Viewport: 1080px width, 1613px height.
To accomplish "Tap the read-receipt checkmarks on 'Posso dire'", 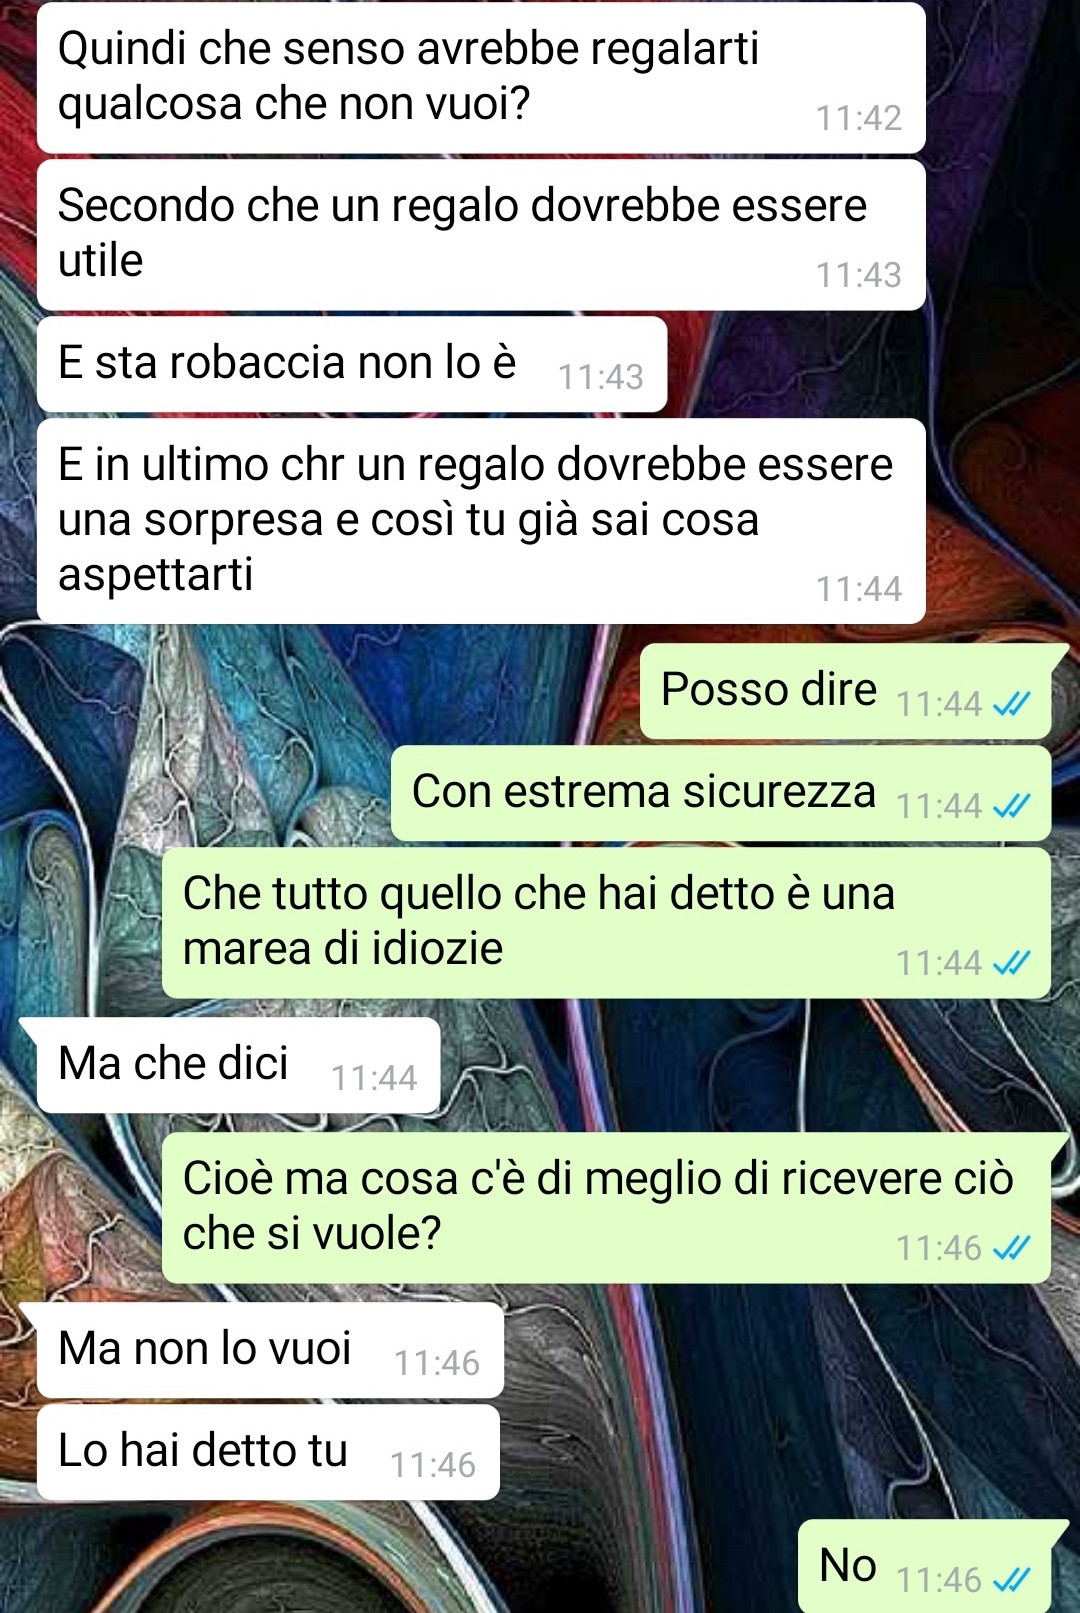I will tap(1011, 704).
